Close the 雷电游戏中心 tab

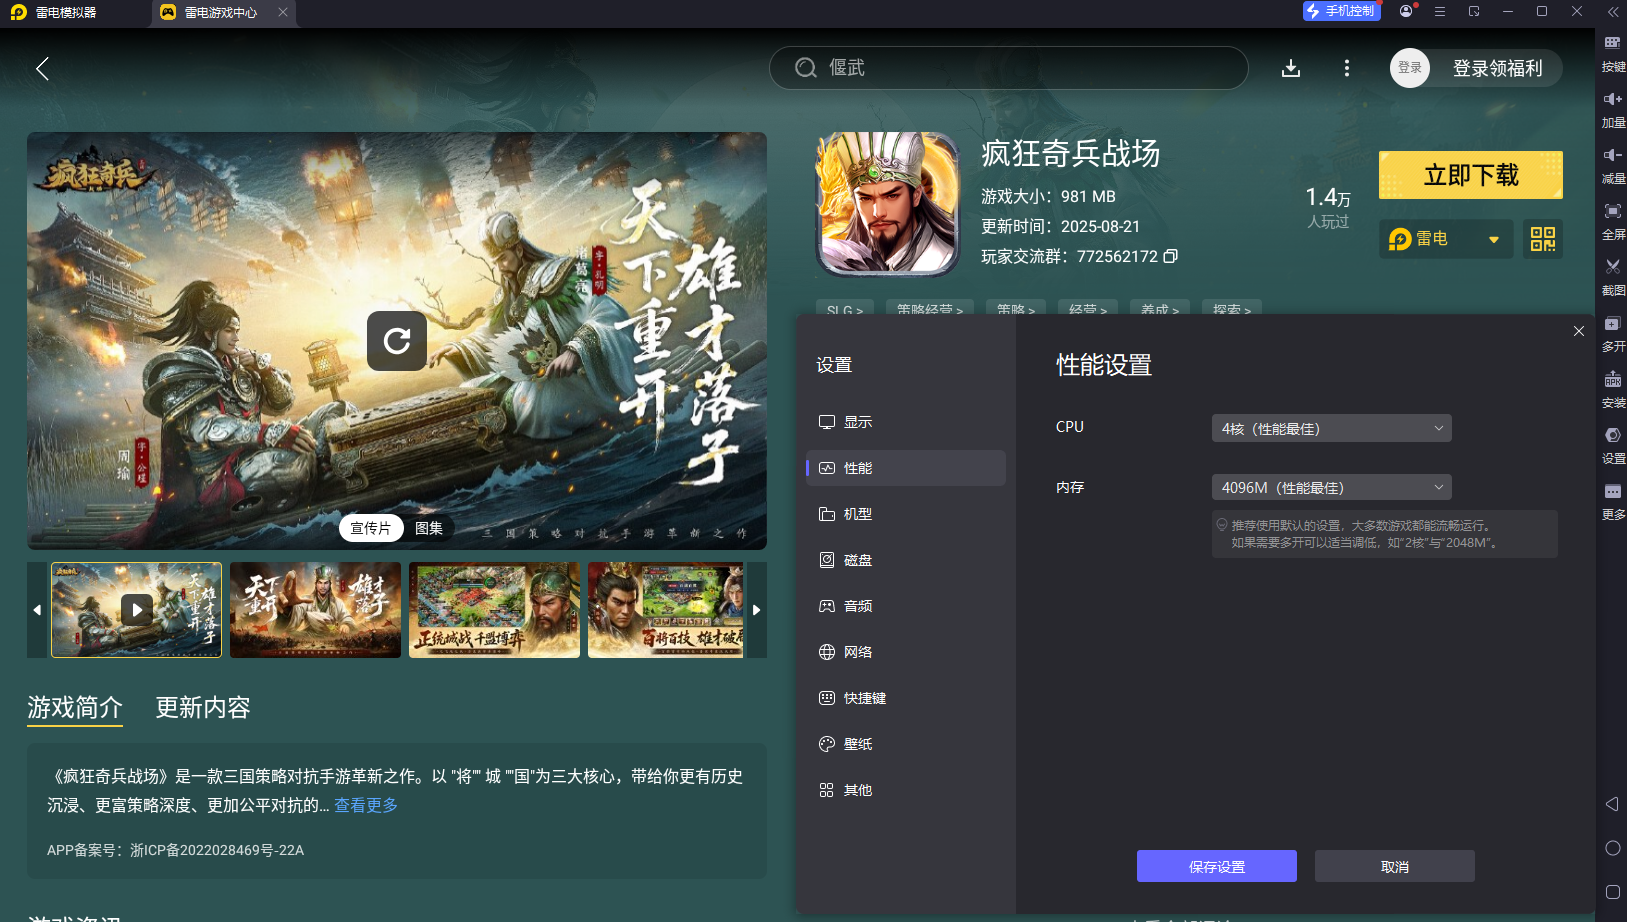pos(283,12)
